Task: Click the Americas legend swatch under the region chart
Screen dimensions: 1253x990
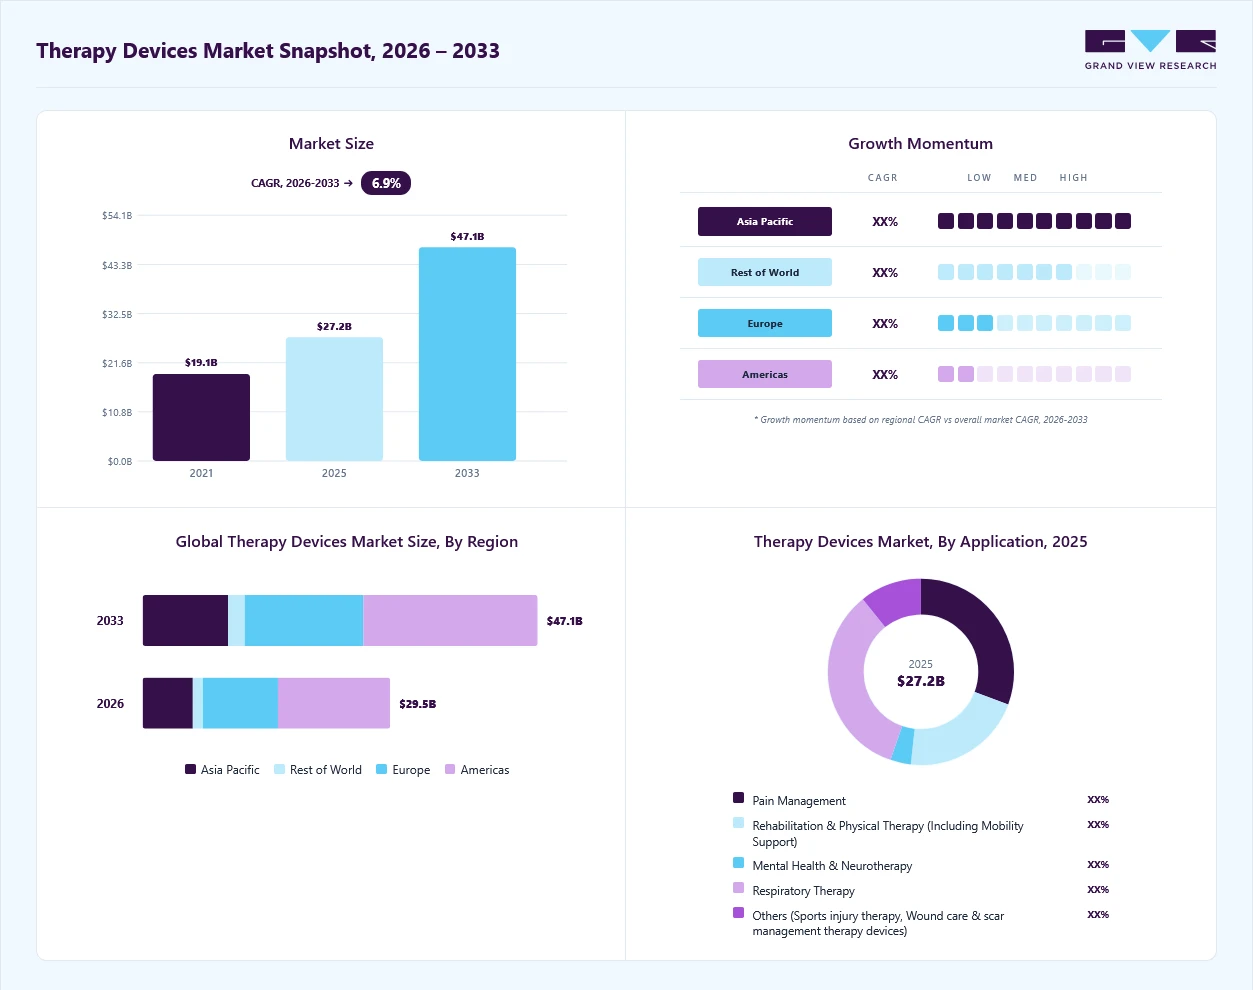Action: pyautogui.click(x=450, y=769)
